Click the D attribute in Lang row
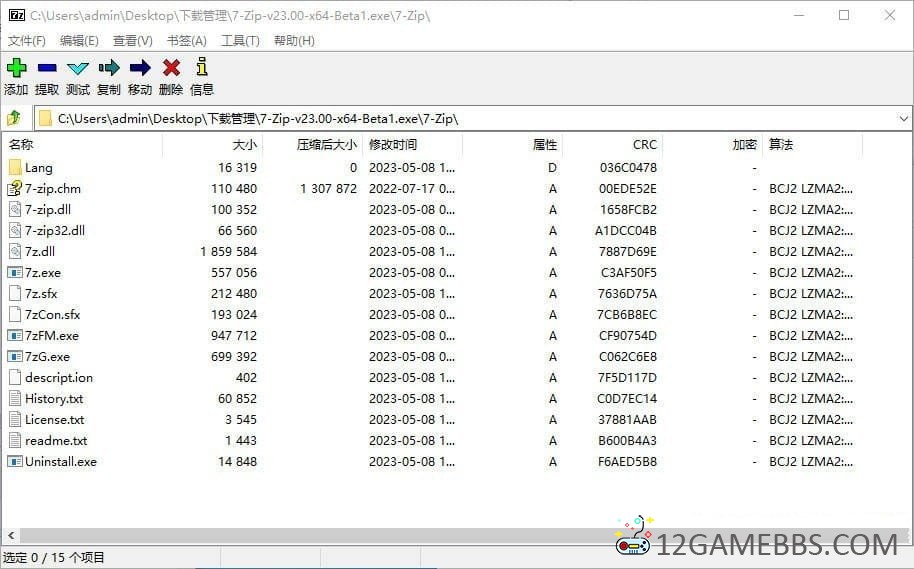Viewport: 914px width, 569px height. click(x=552, y=167)
